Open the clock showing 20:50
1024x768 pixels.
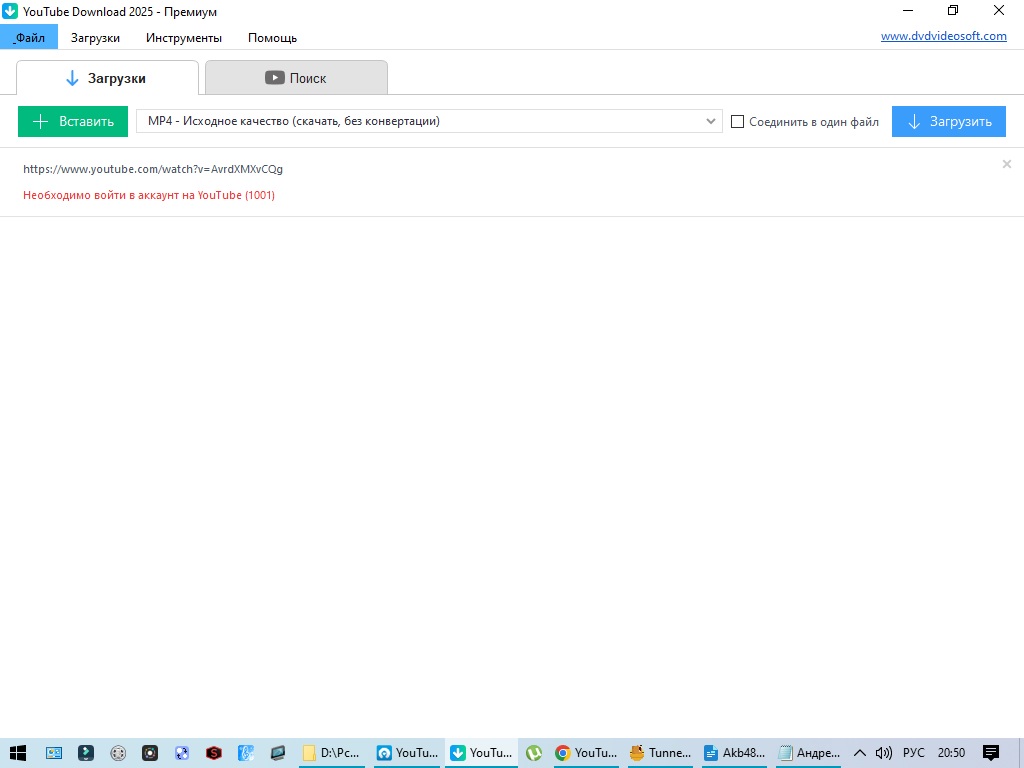tap(952, 753)
